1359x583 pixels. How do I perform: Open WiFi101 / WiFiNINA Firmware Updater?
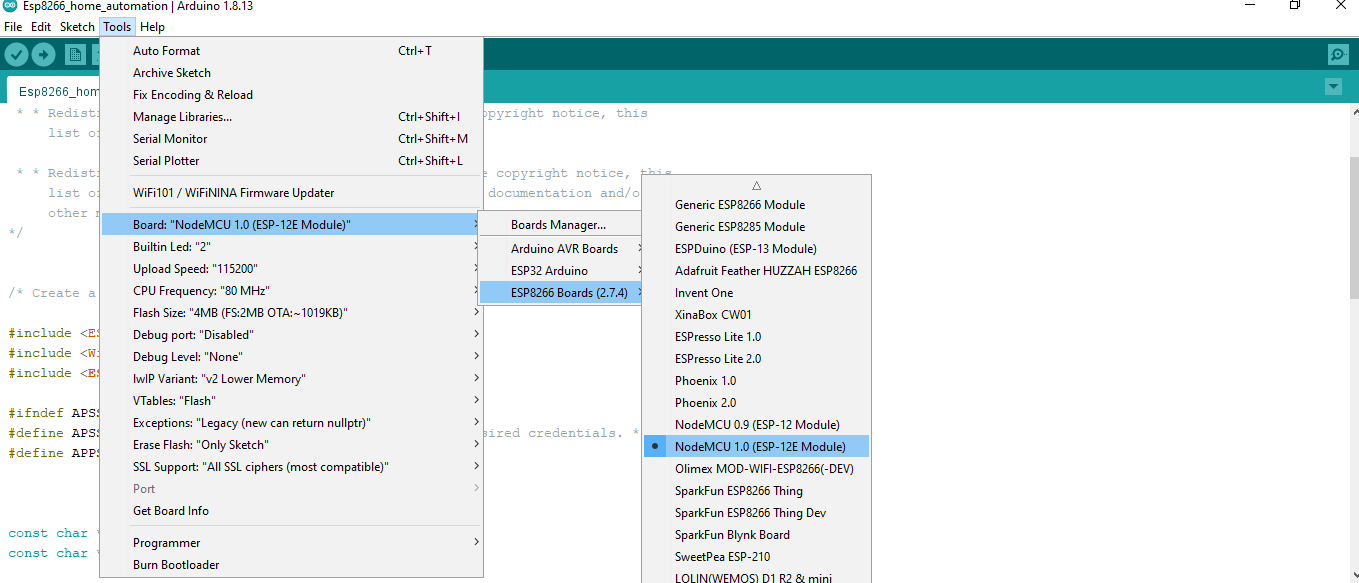292,193
